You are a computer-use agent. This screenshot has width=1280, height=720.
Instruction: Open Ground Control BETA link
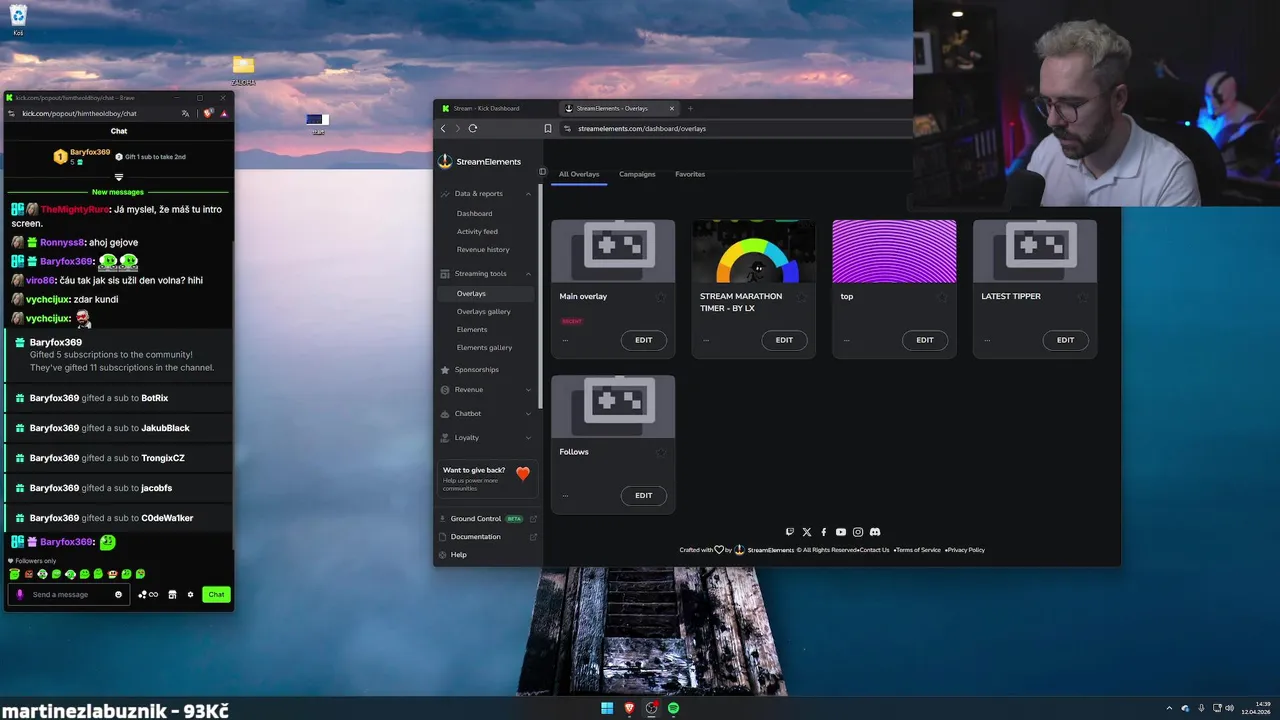(487, 519)
